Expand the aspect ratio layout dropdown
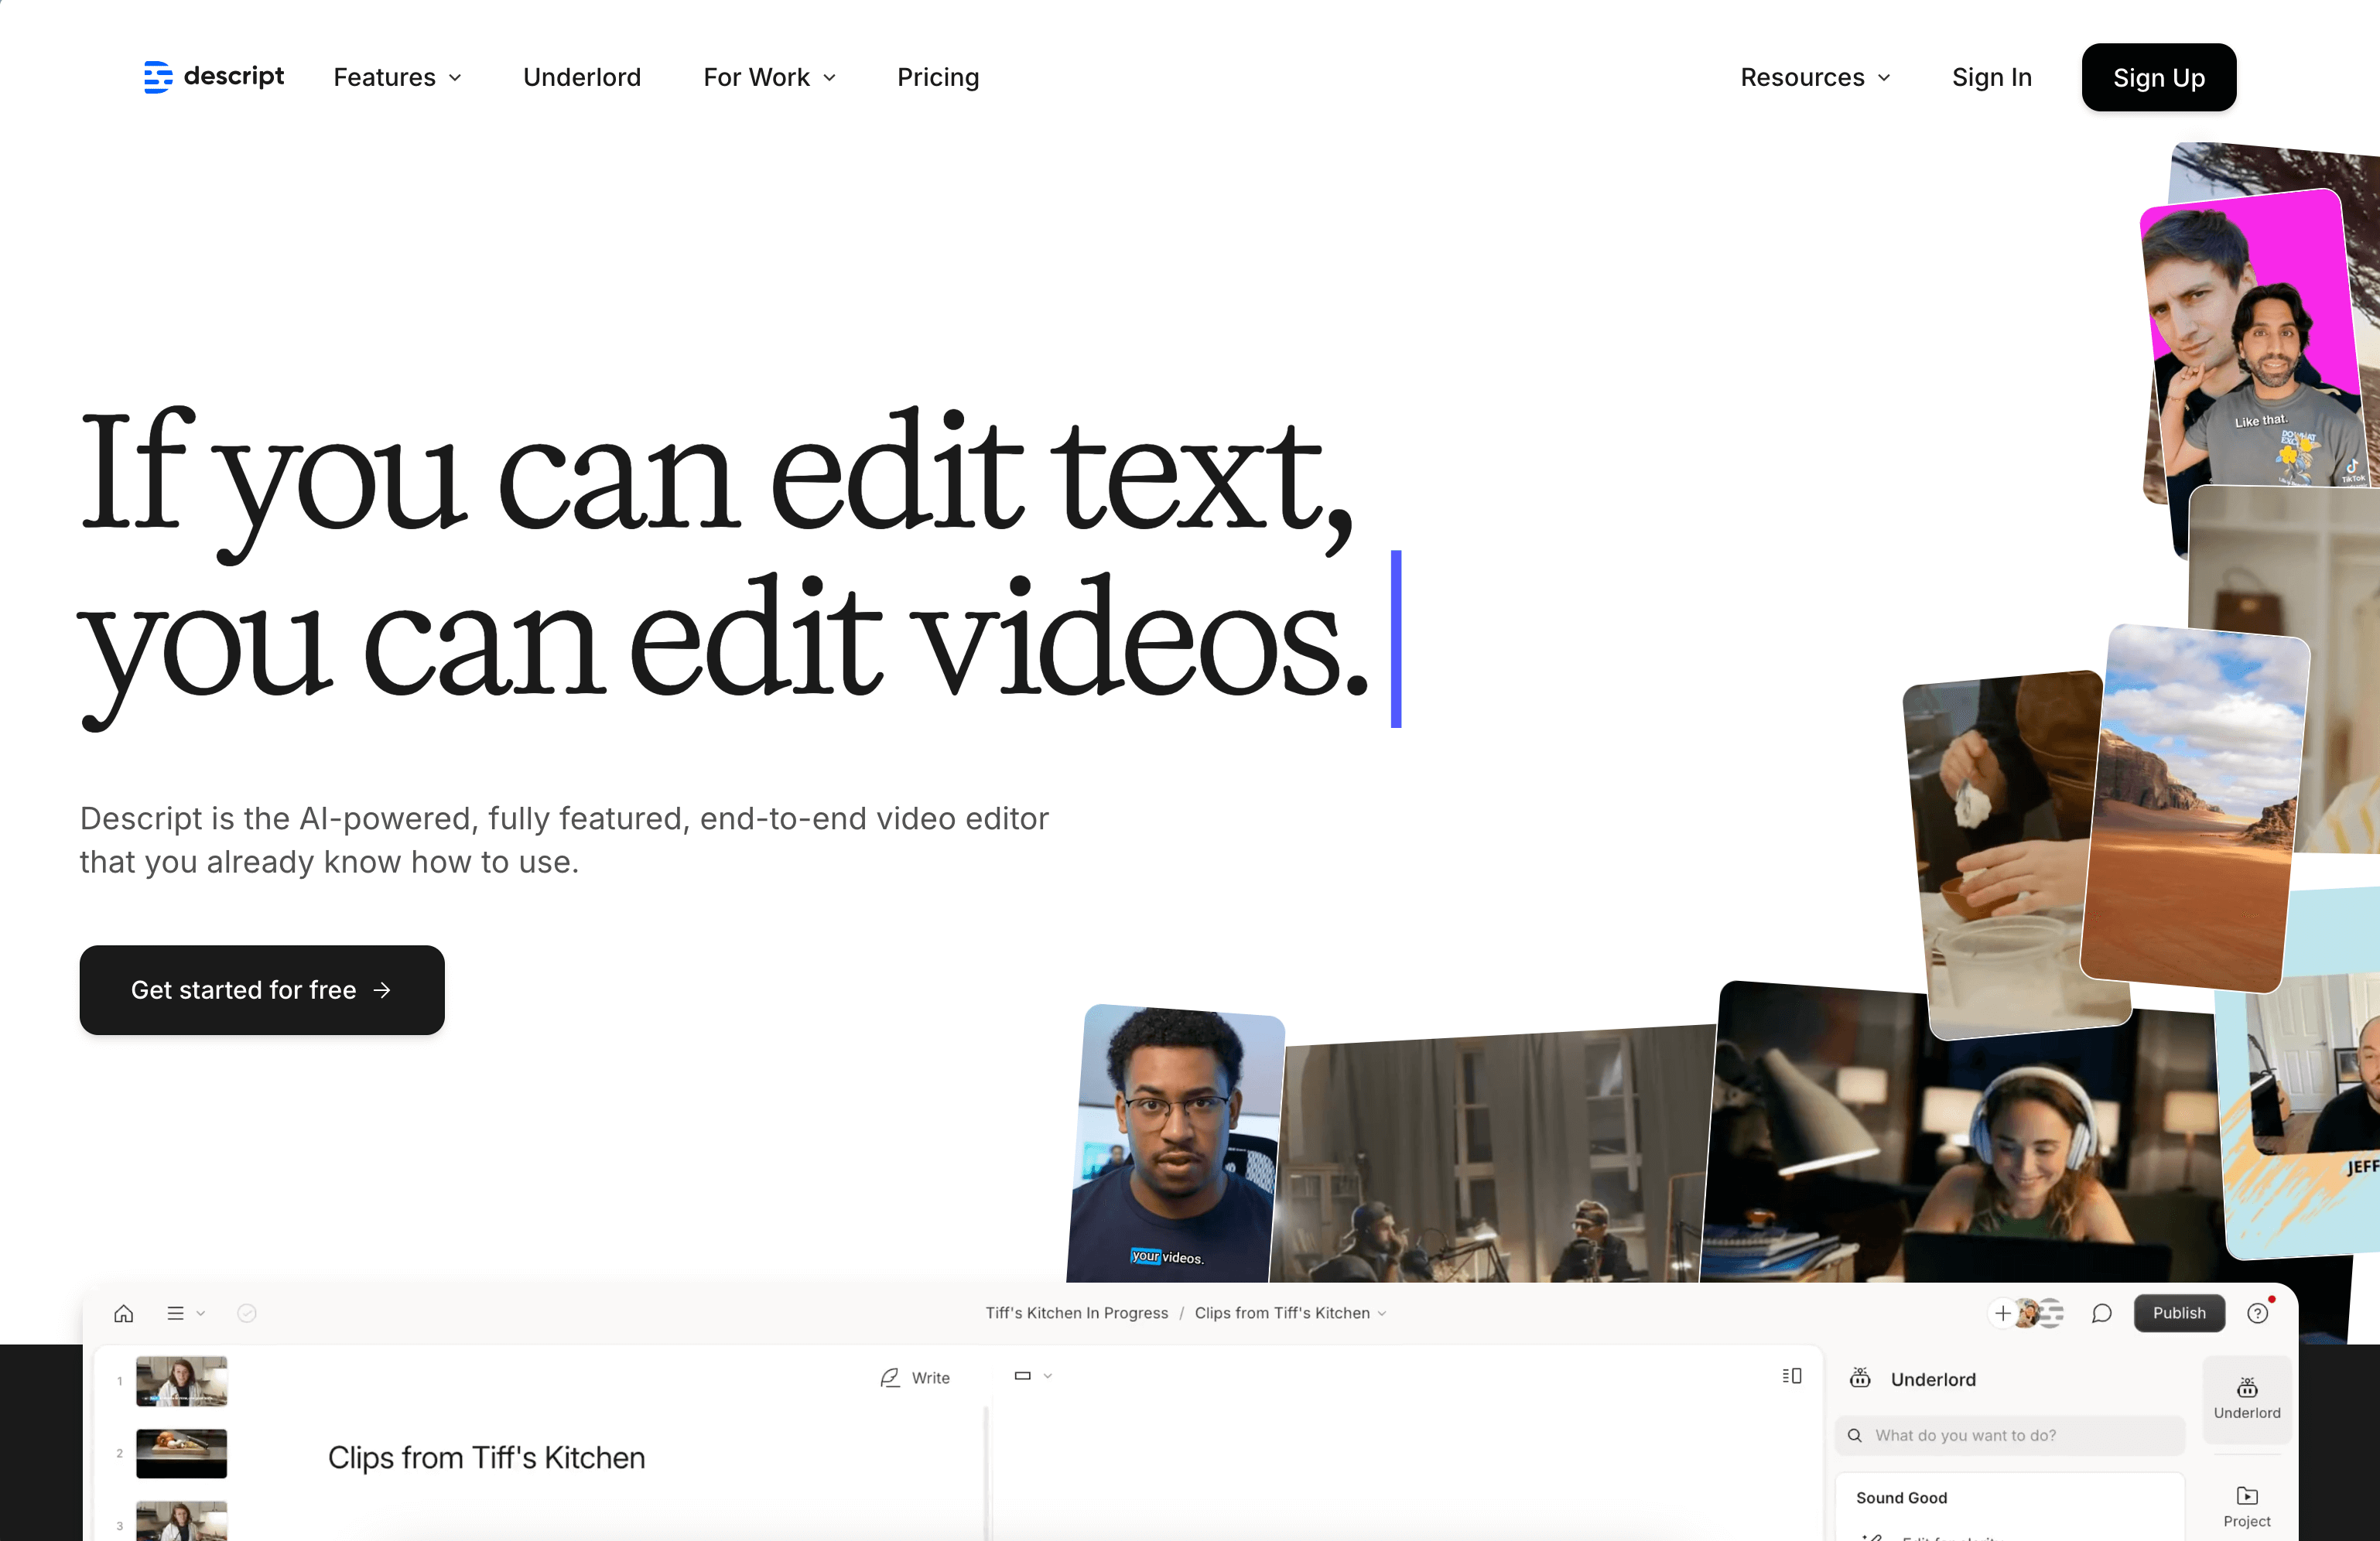The width and height of the screenshot is (2380, 1541). 1033,1376
